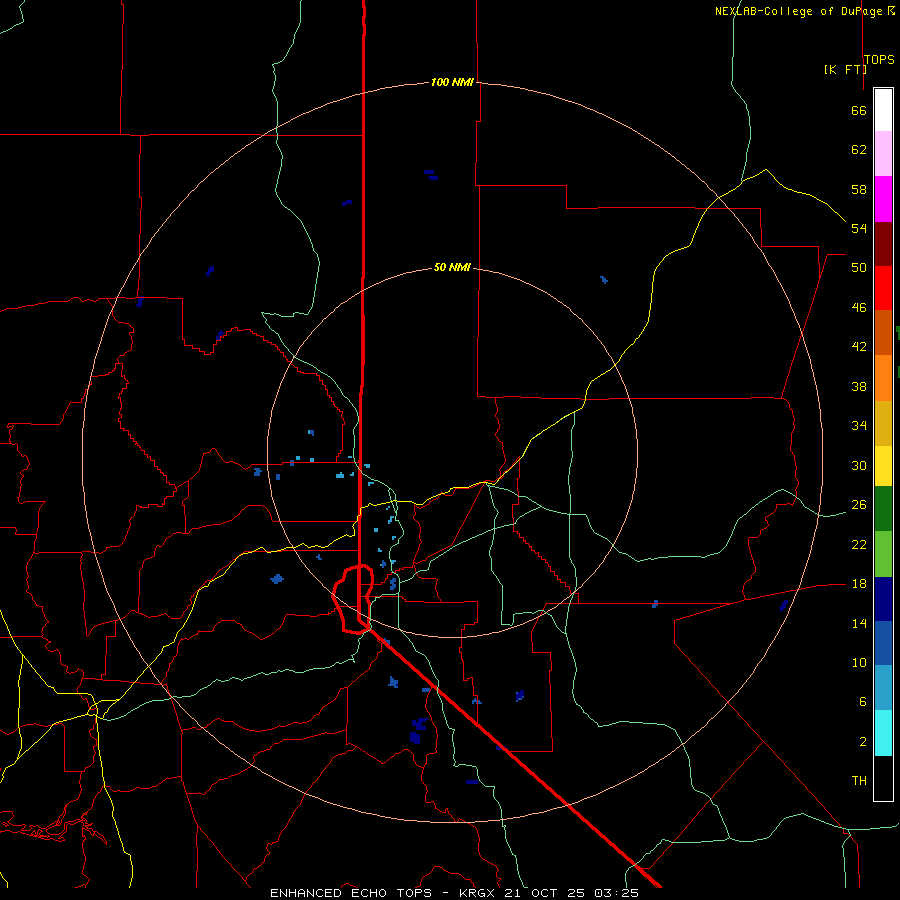The image size is (900, 900).
Task: Click the 46 legend scale label
Action: coord(859,308)
